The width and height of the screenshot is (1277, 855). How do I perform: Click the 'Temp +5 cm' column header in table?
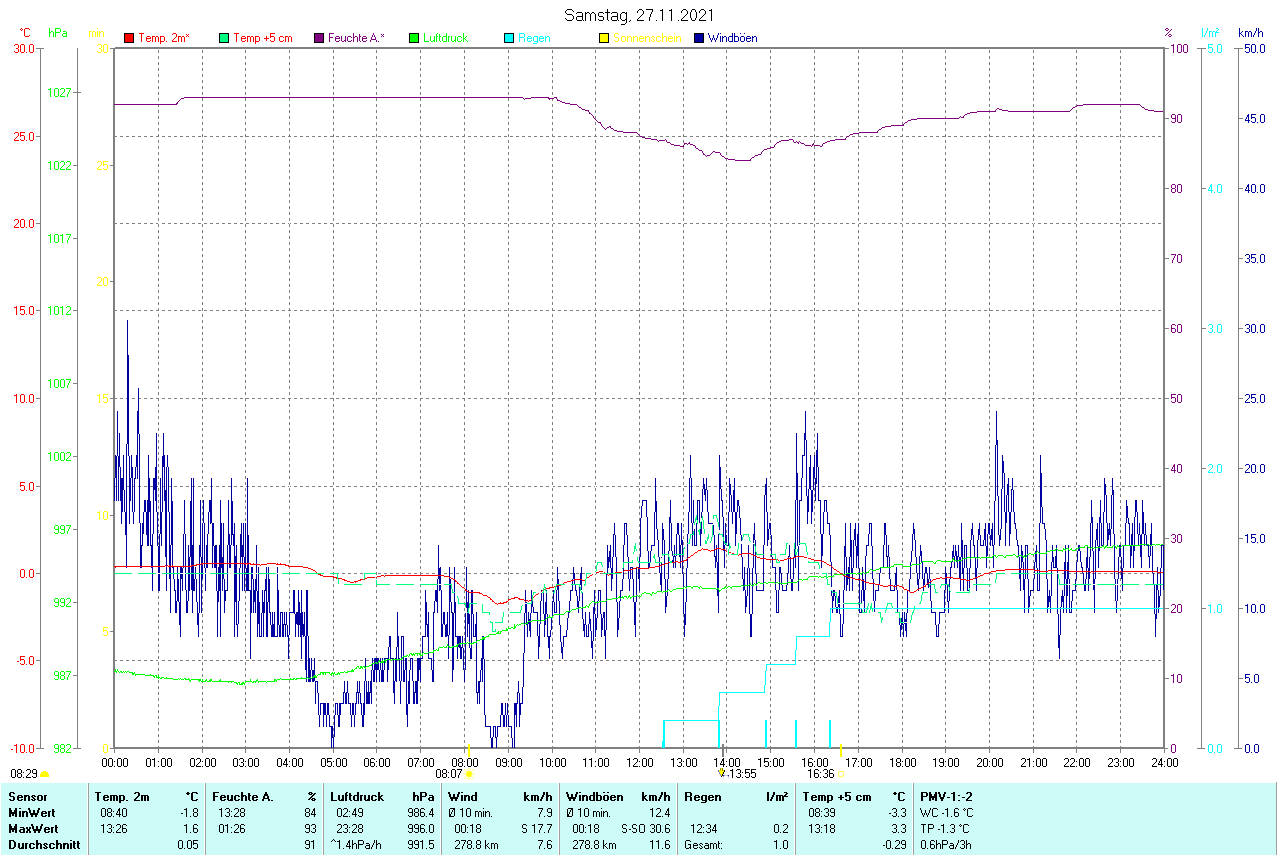(x=836, y=797)
